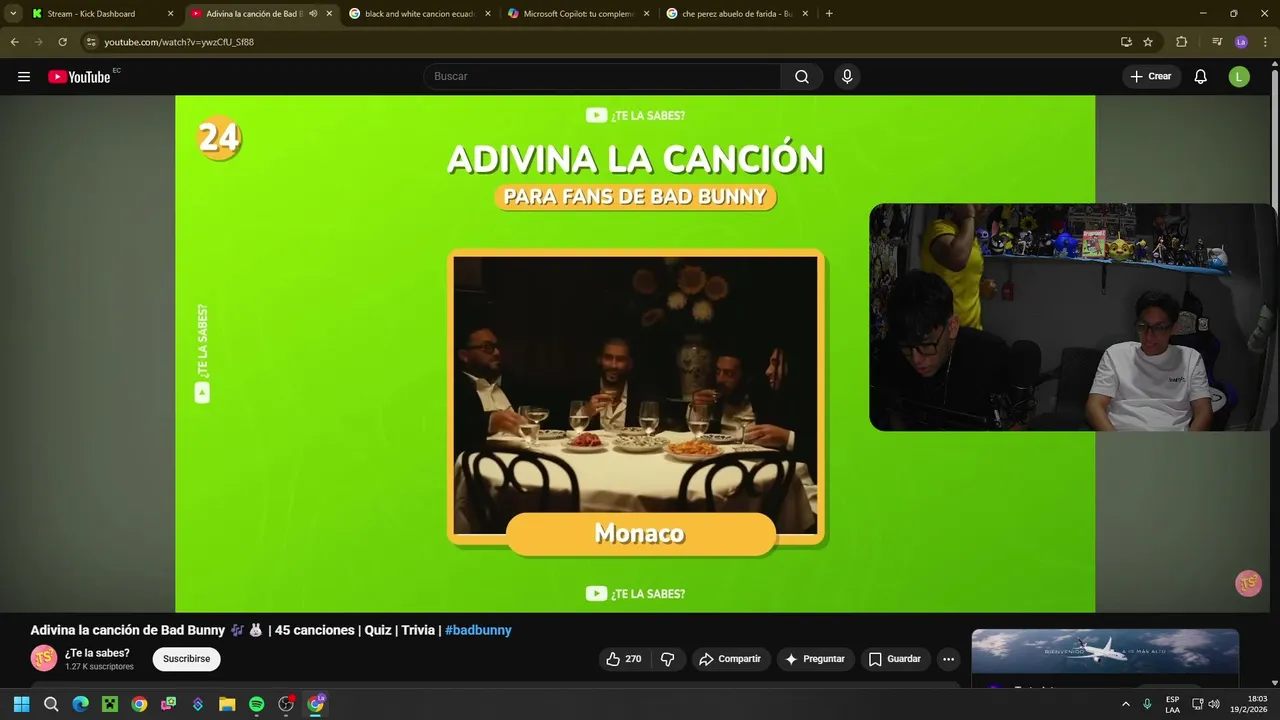Switch to black and white cancion tab
Screen dimensions: 1280x720
419,14
